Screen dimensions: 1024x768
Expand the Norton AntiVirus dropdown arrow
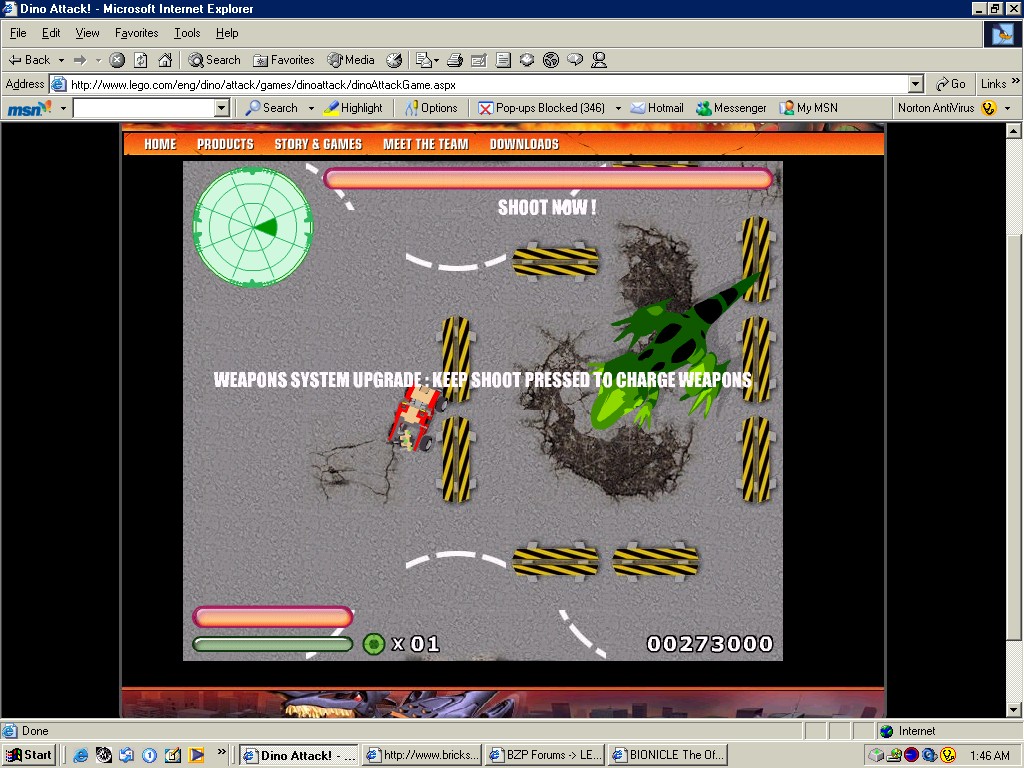[1008, 108]
